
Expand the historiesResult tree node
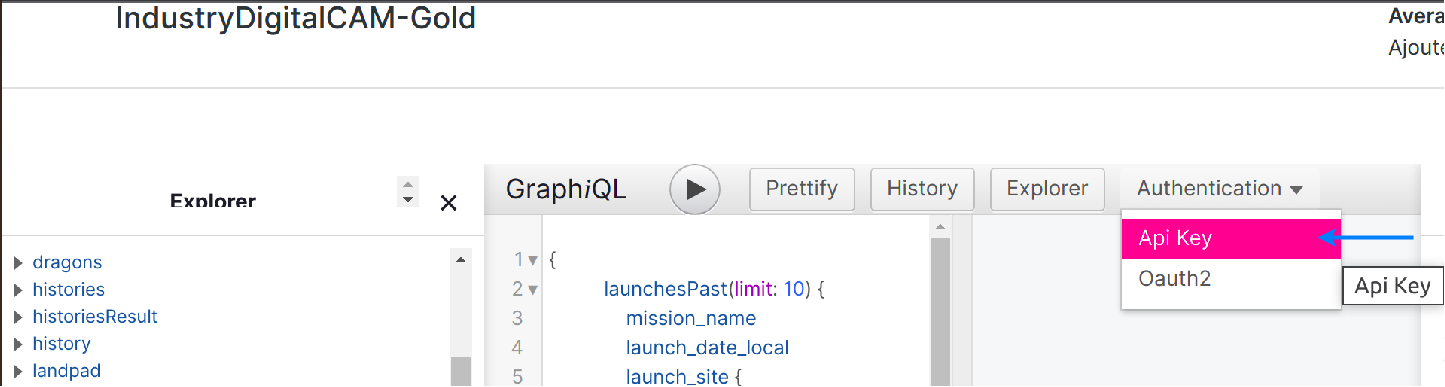[x=18, y=317]
